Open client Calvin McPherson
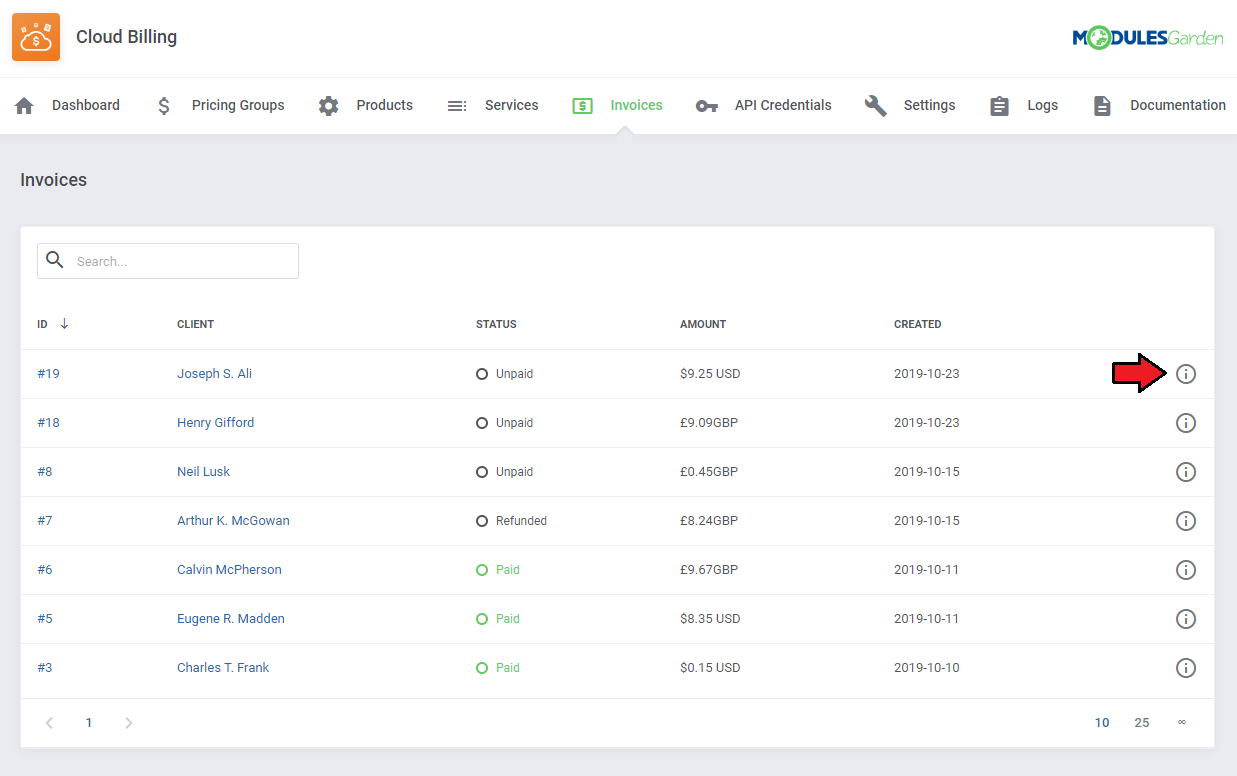 coord(229,570)
